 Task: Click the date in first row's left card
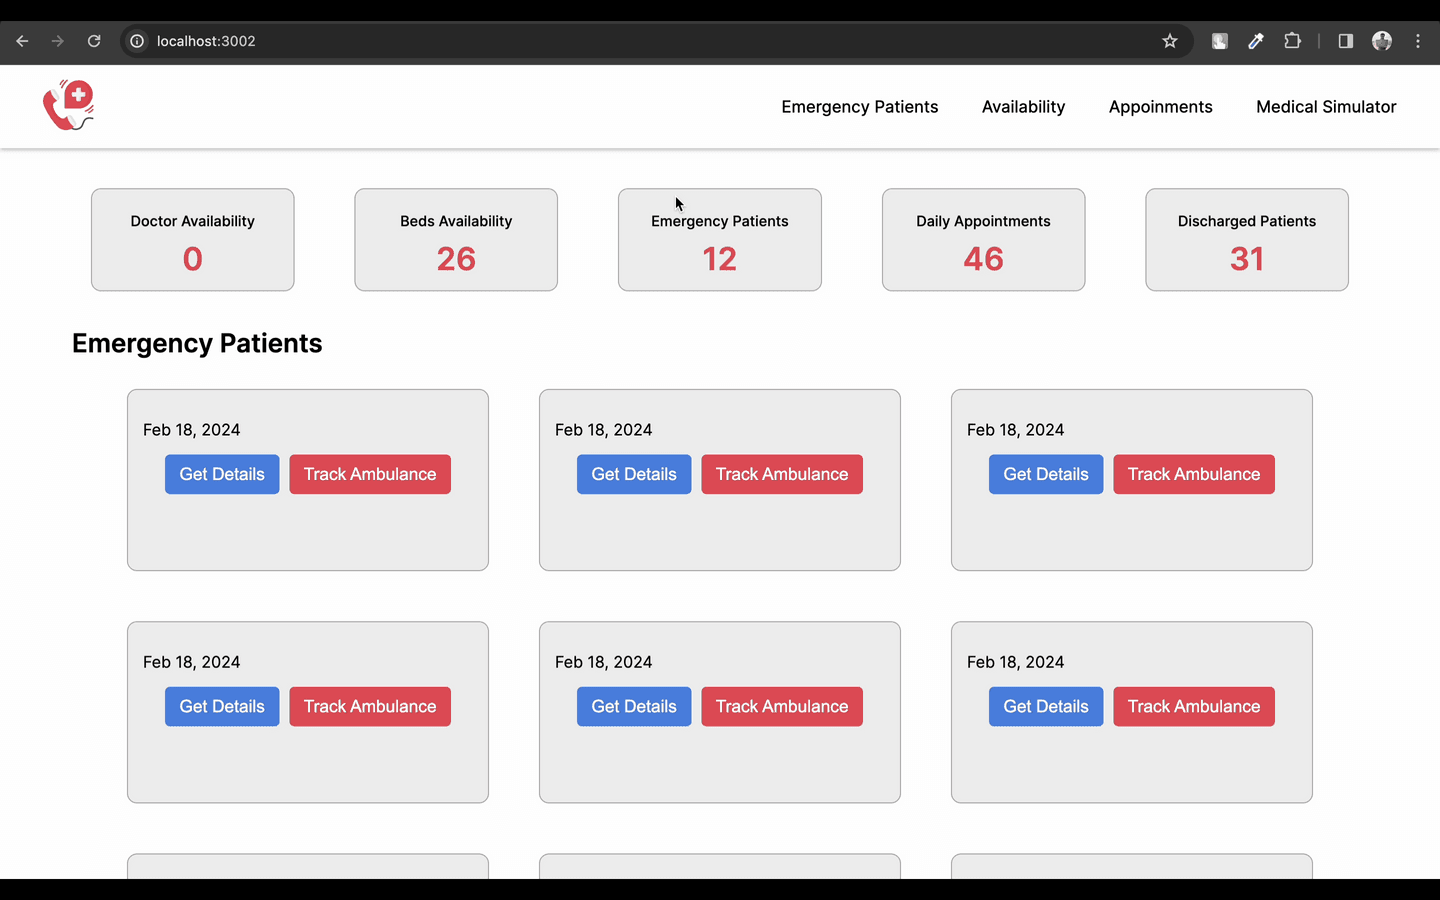coord(192,430)
